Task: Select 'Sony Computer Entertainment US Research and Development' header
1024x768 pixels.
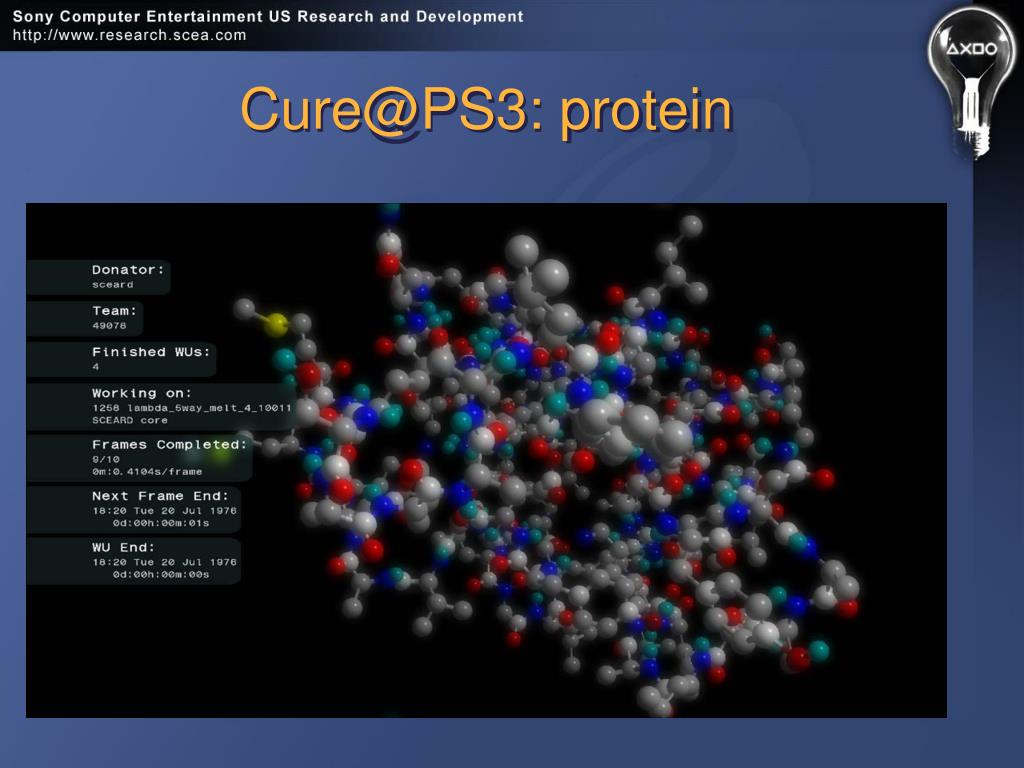Action: 268,16
